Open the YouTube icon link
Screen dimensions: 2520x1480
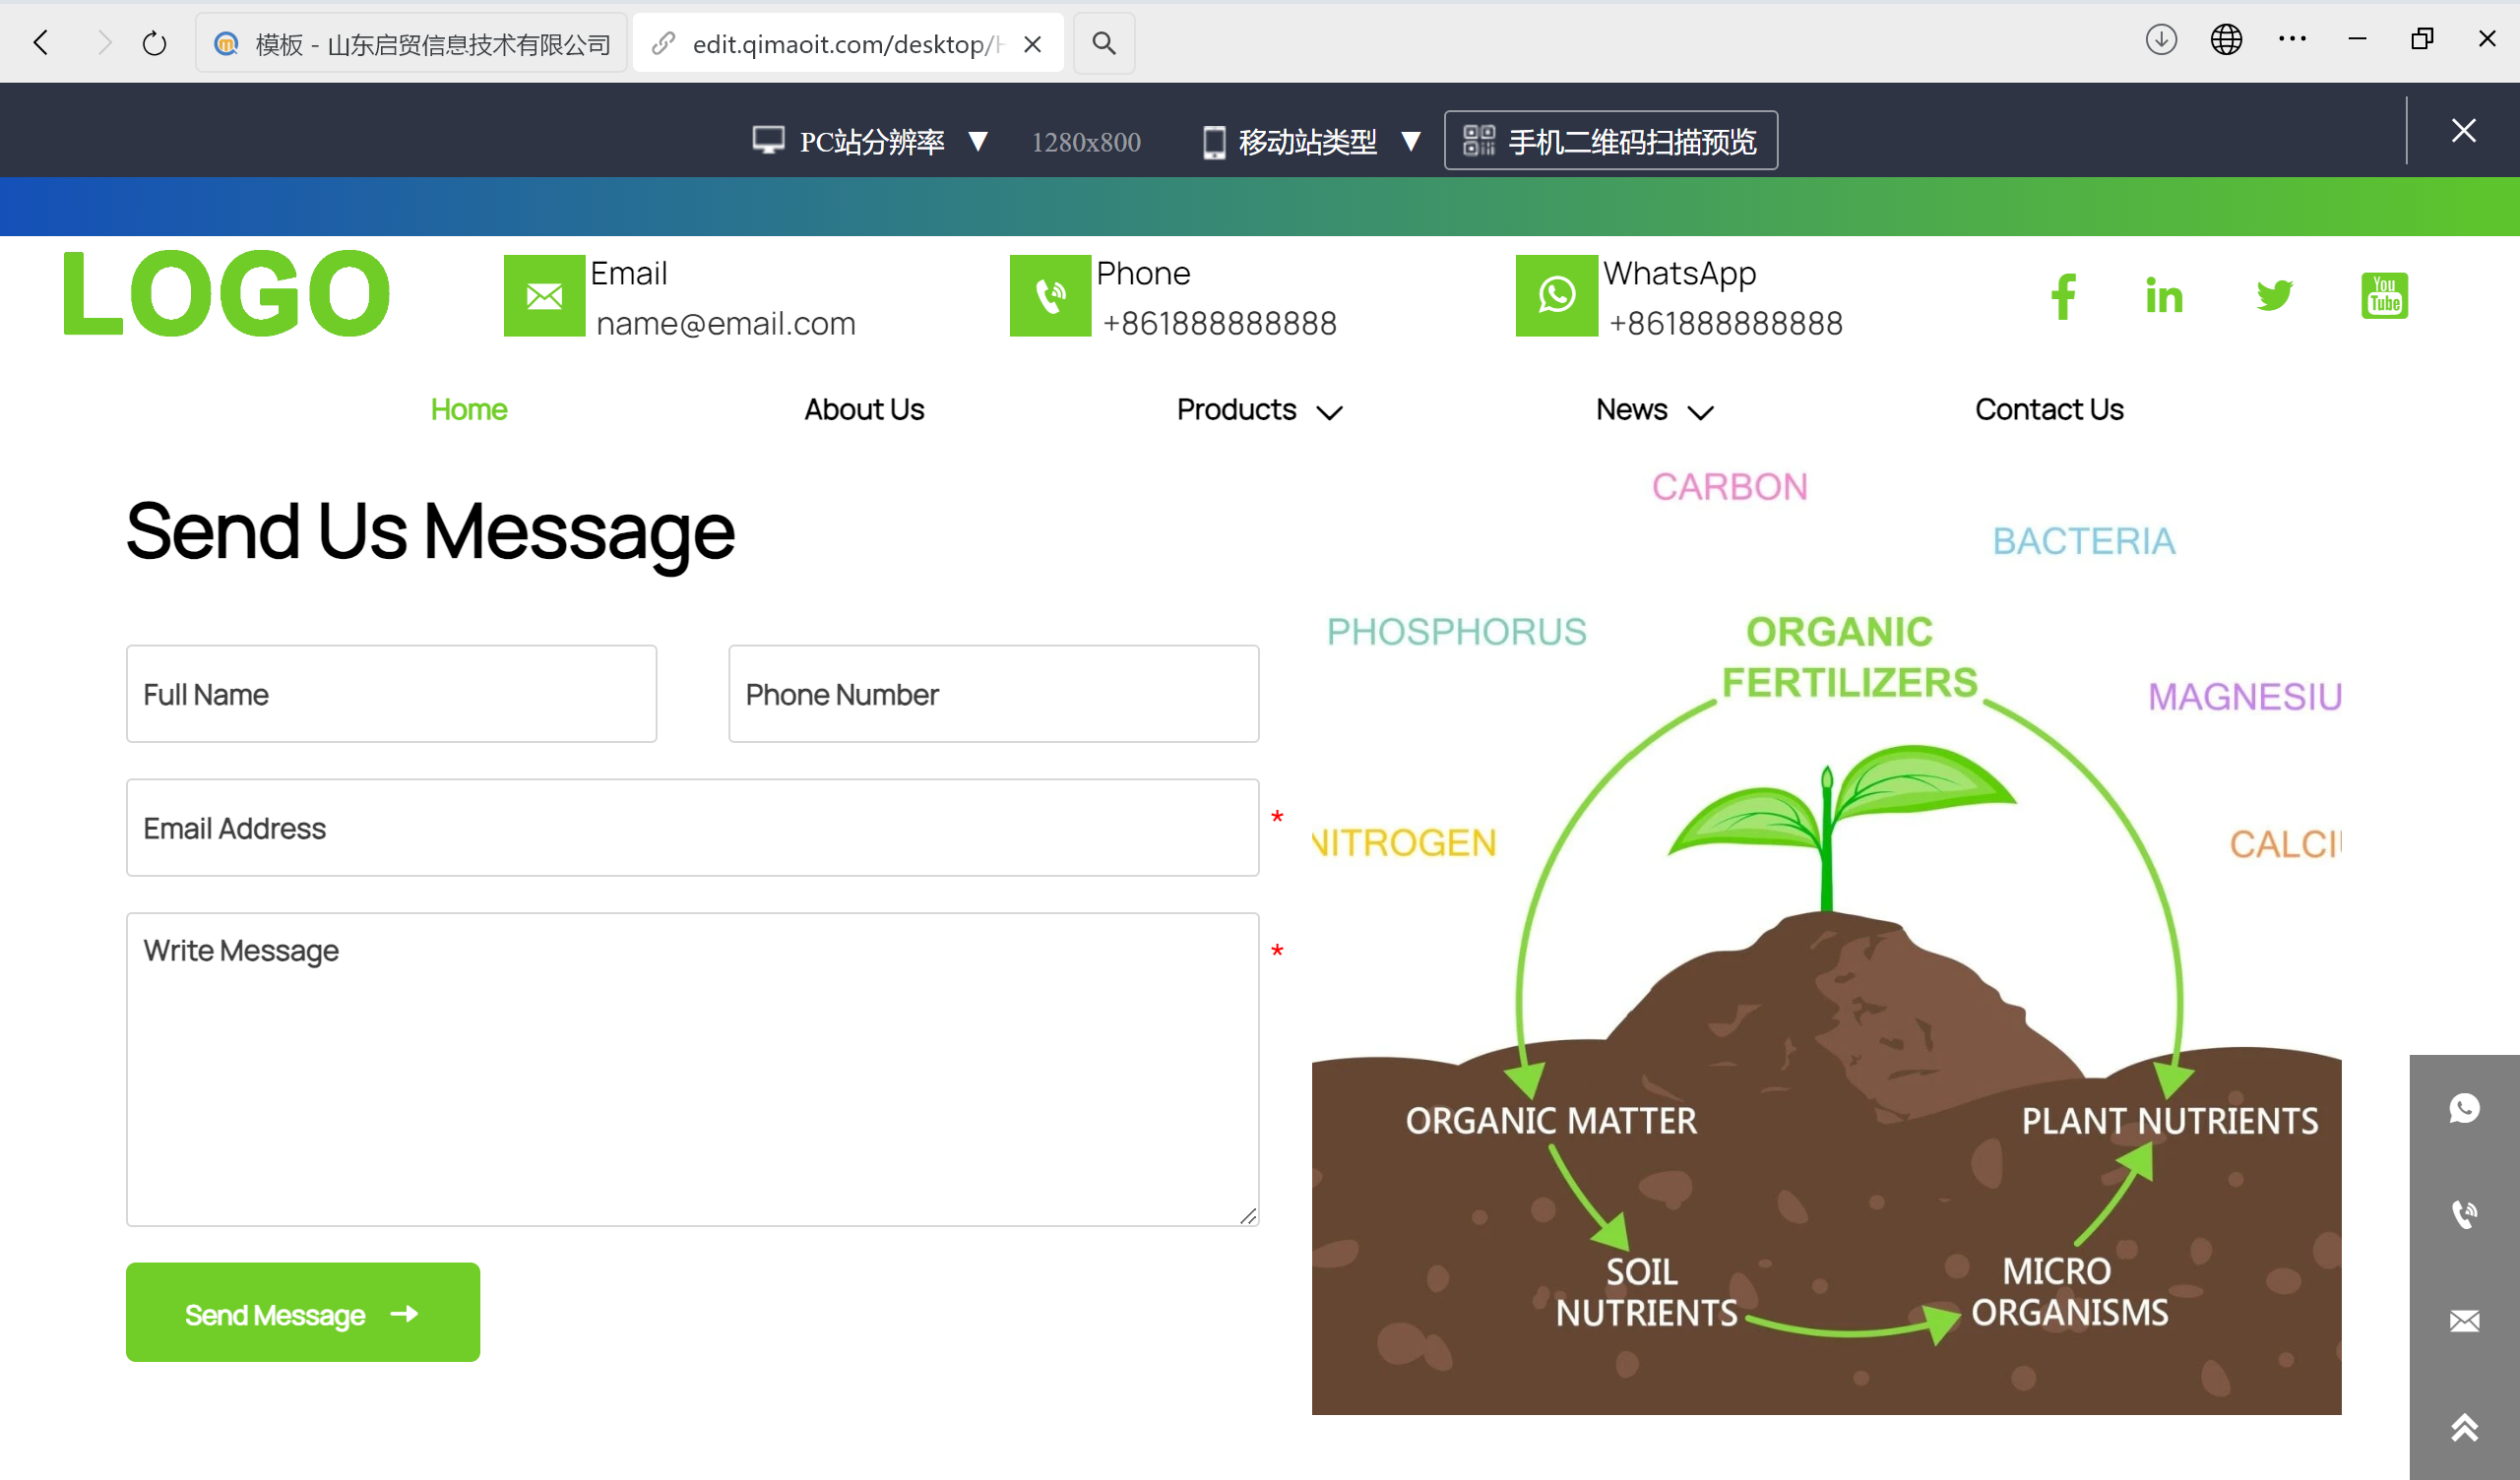pyautogui.click(x=2384, y=296)
